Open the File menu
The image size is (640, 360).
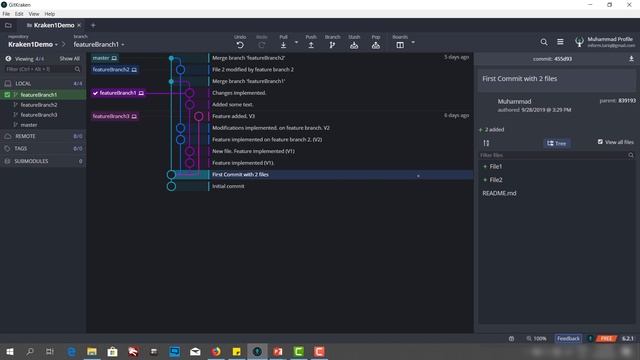tap(6, 14)
